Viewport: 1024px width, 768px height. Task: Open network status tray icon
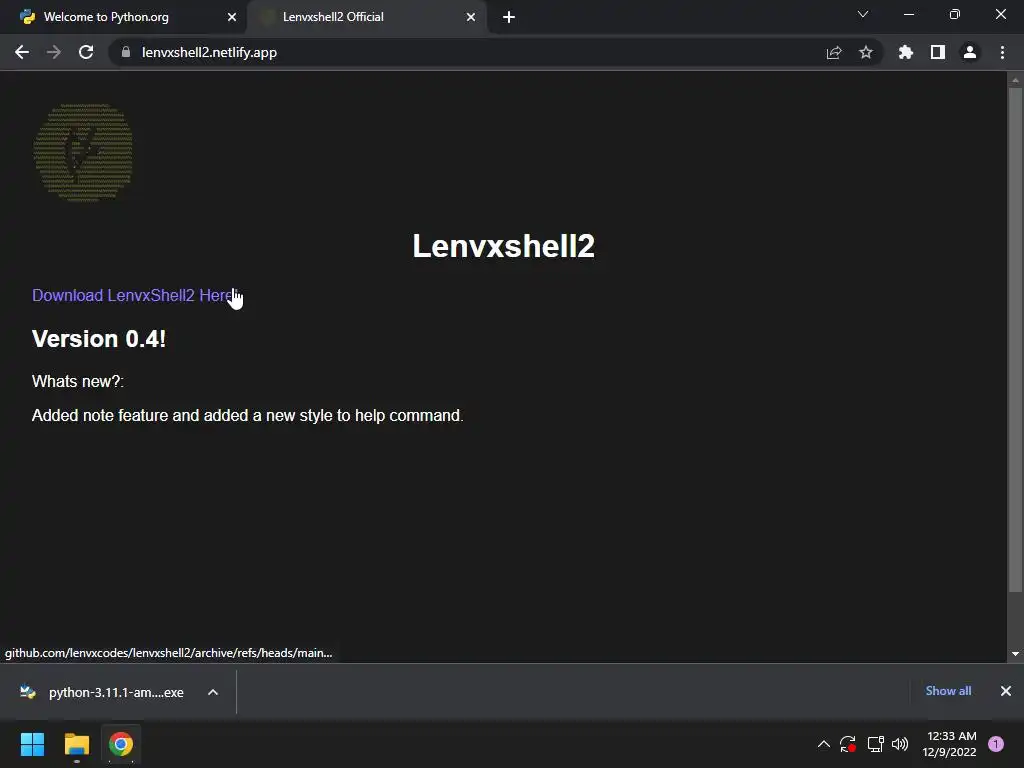tap(875, 744)
